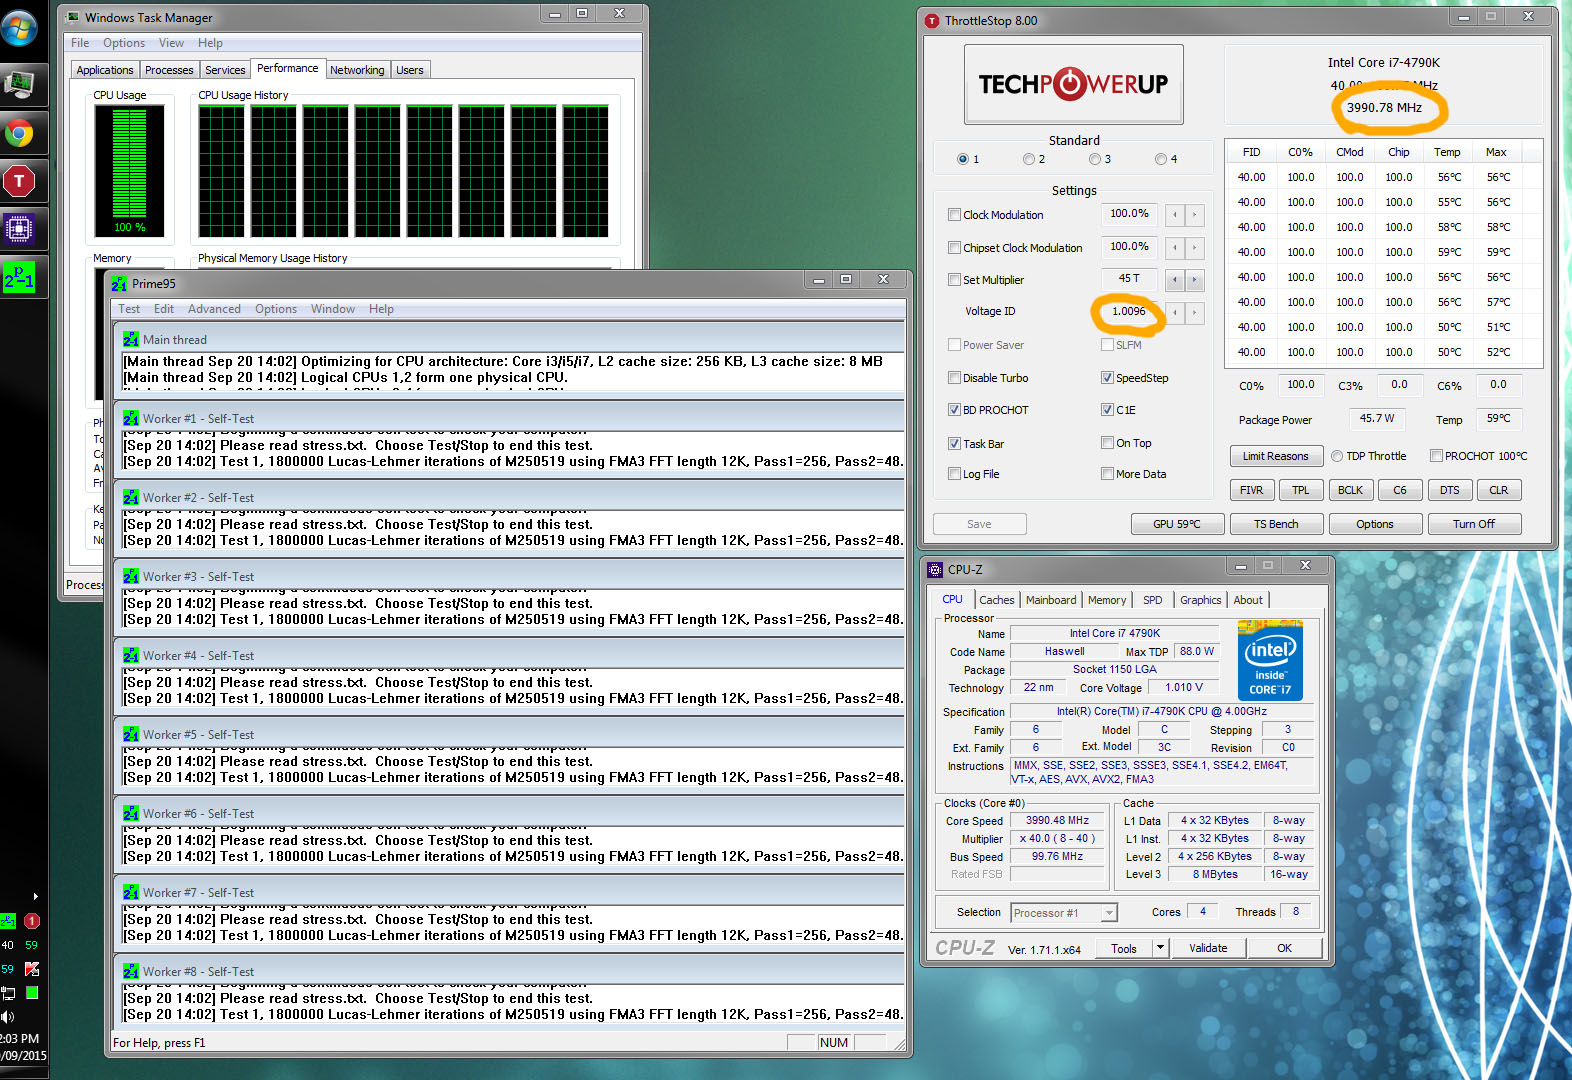Select ThrottleStop profile 3 radio button
This screenshot has width=1572, height=1080.
pos(1095,159)
